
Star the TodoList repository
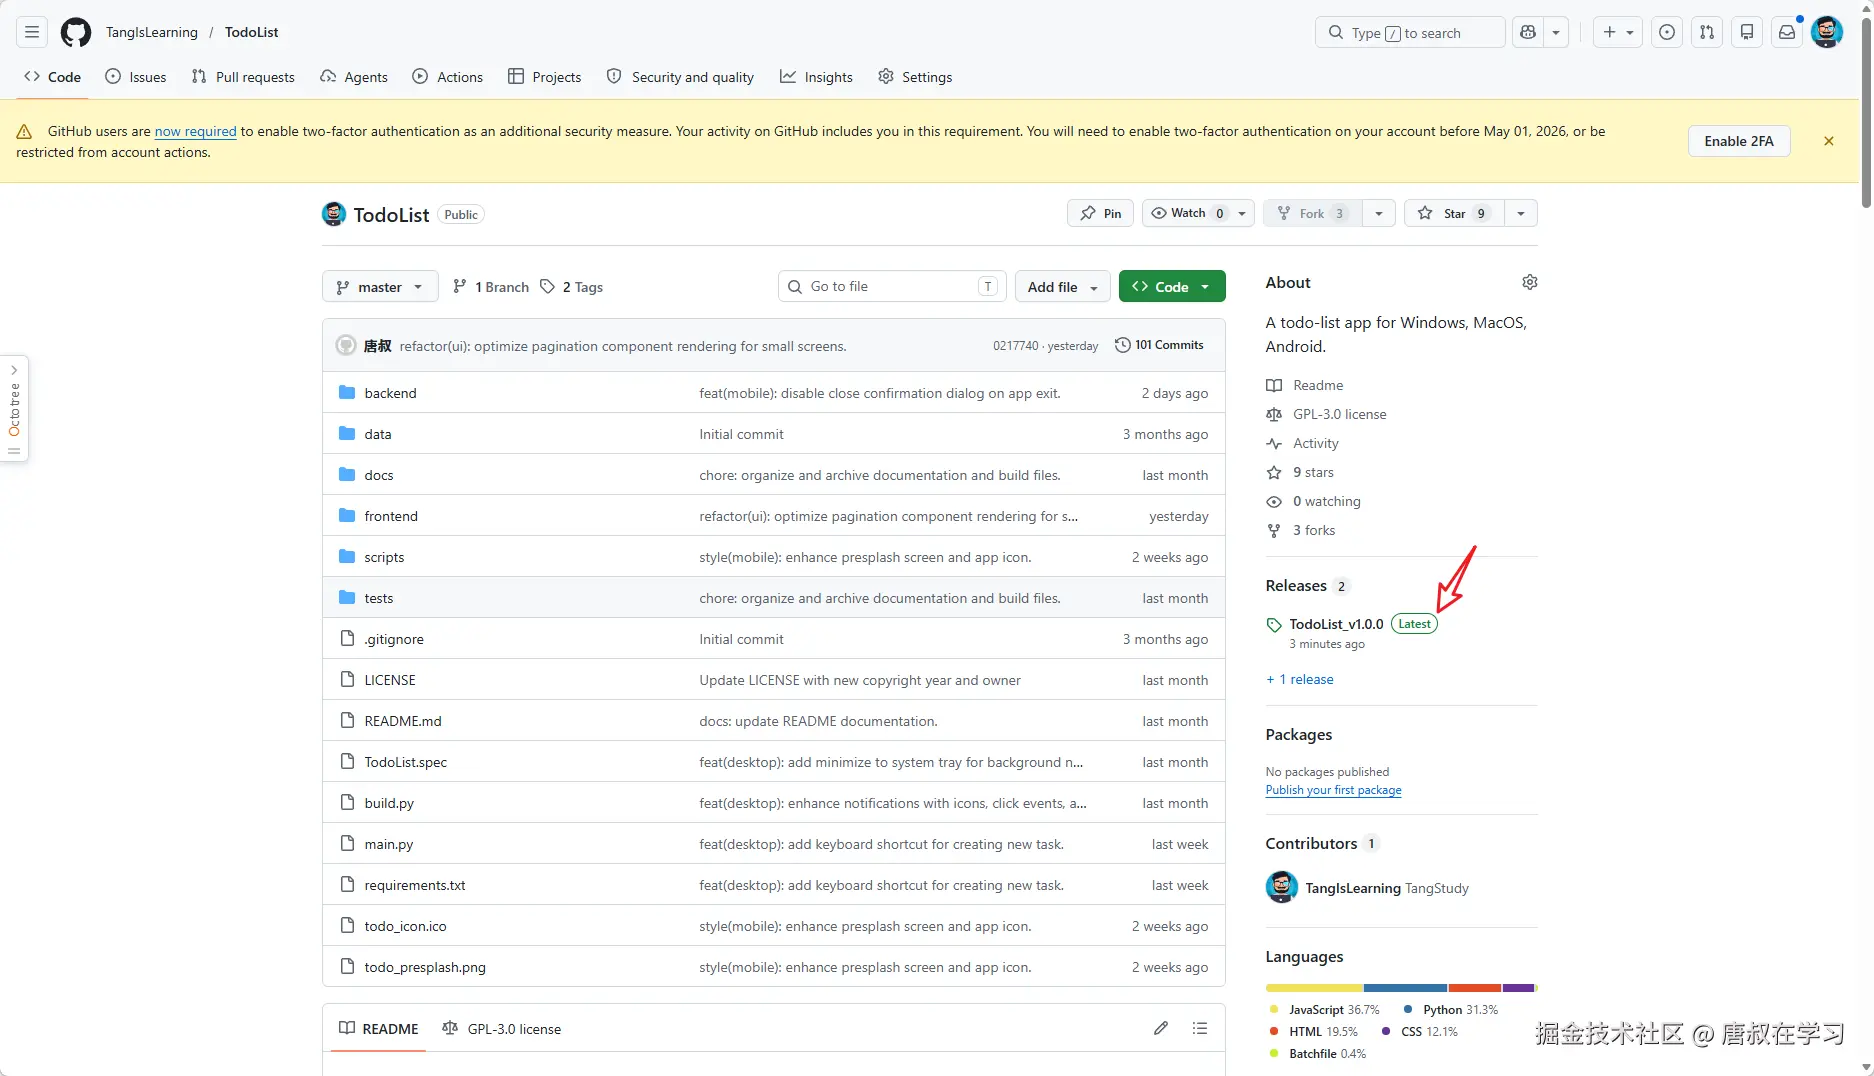1454,213
